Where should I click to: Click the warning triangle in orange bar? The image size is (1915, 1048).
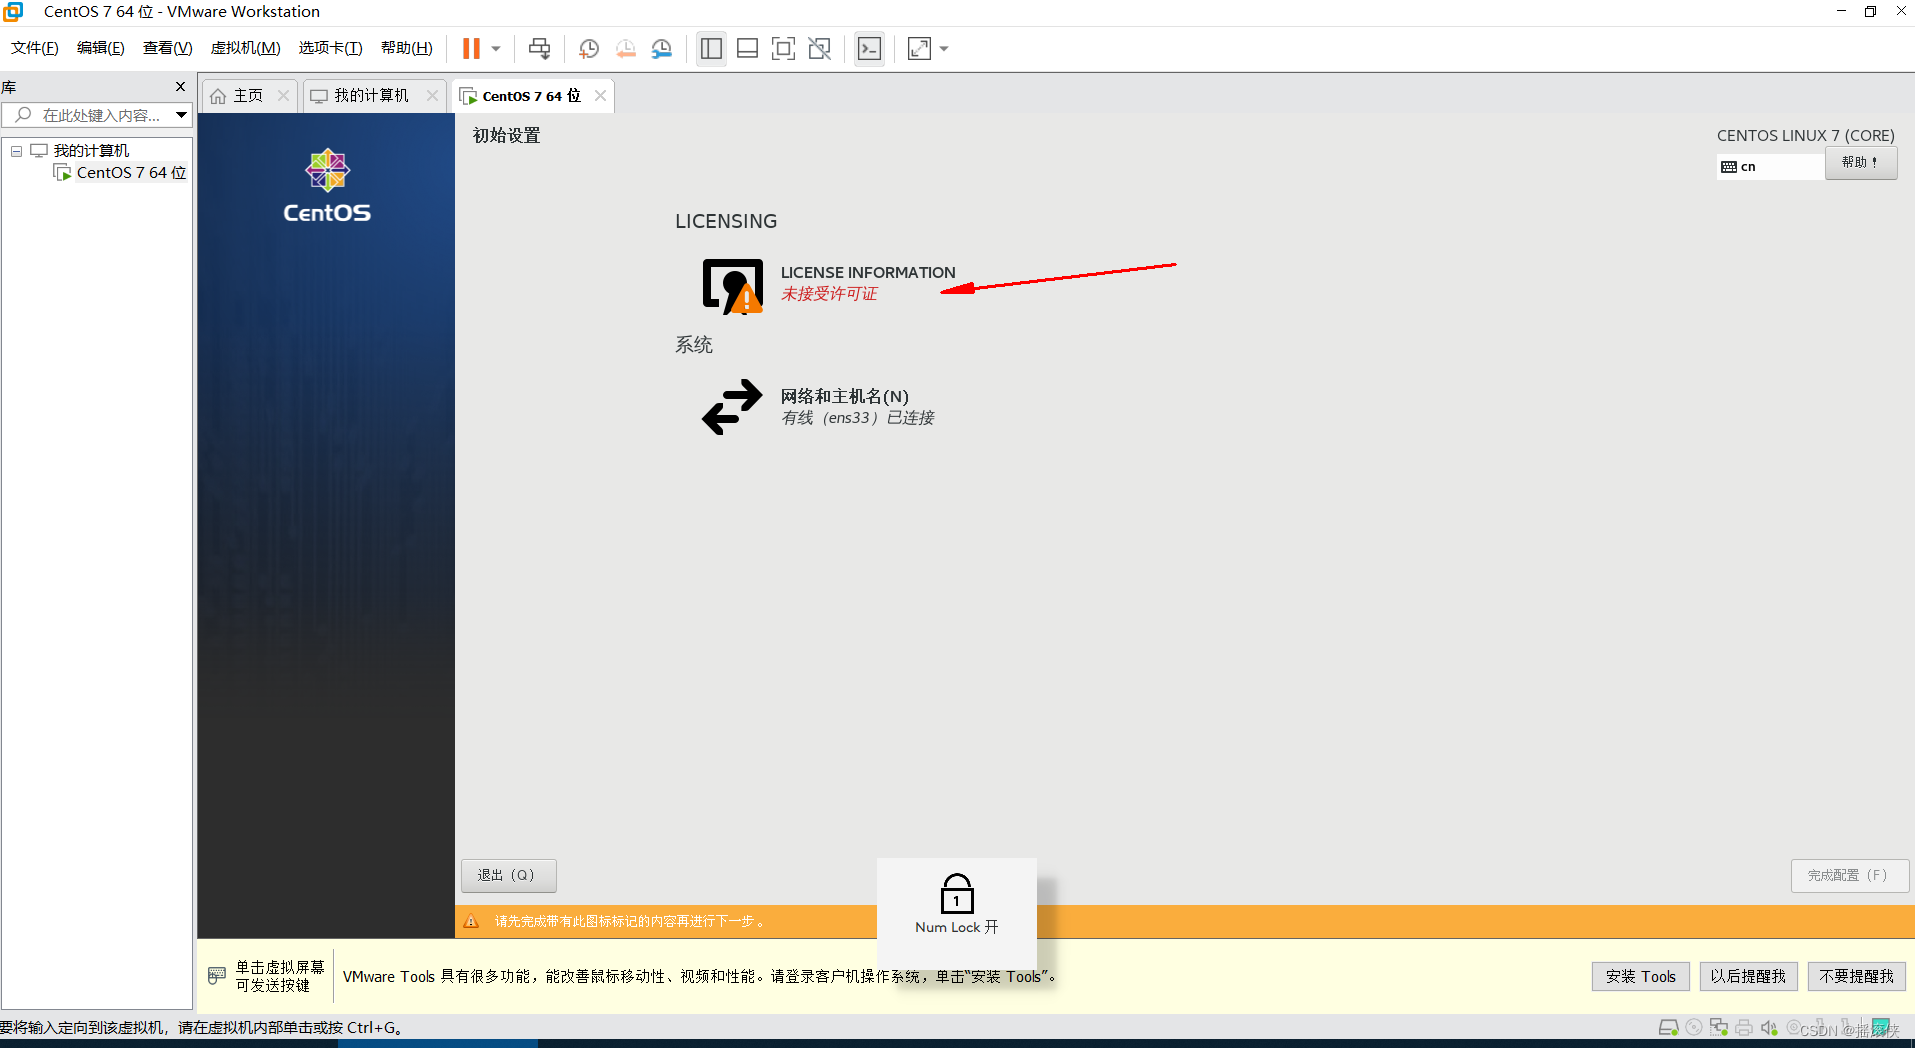pyautogui.click(x=471, y=921)
